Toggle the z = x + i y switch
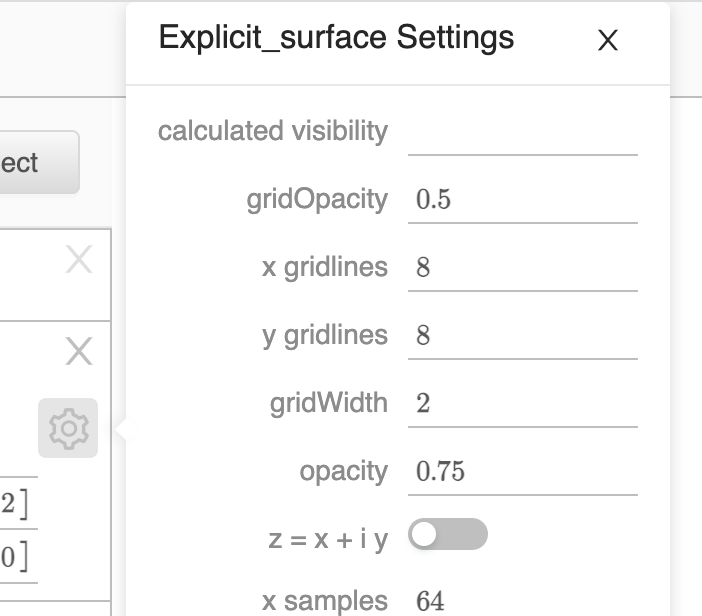The image size is (702, 616). pos(448,535)
